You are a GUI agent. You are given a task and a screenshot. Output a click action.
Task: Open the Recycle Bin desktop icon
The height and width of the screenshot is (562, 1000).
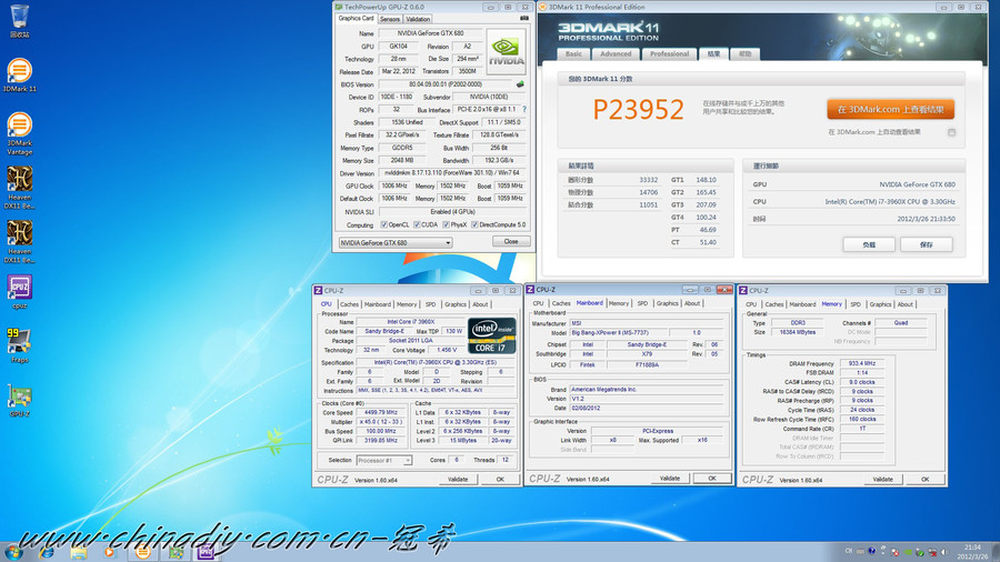(x=19, y=21)
